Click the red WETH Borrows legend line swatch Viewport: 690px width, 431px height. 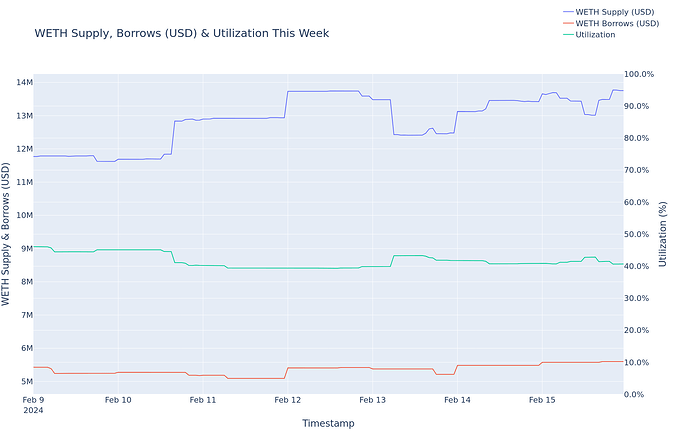(568, 23)
